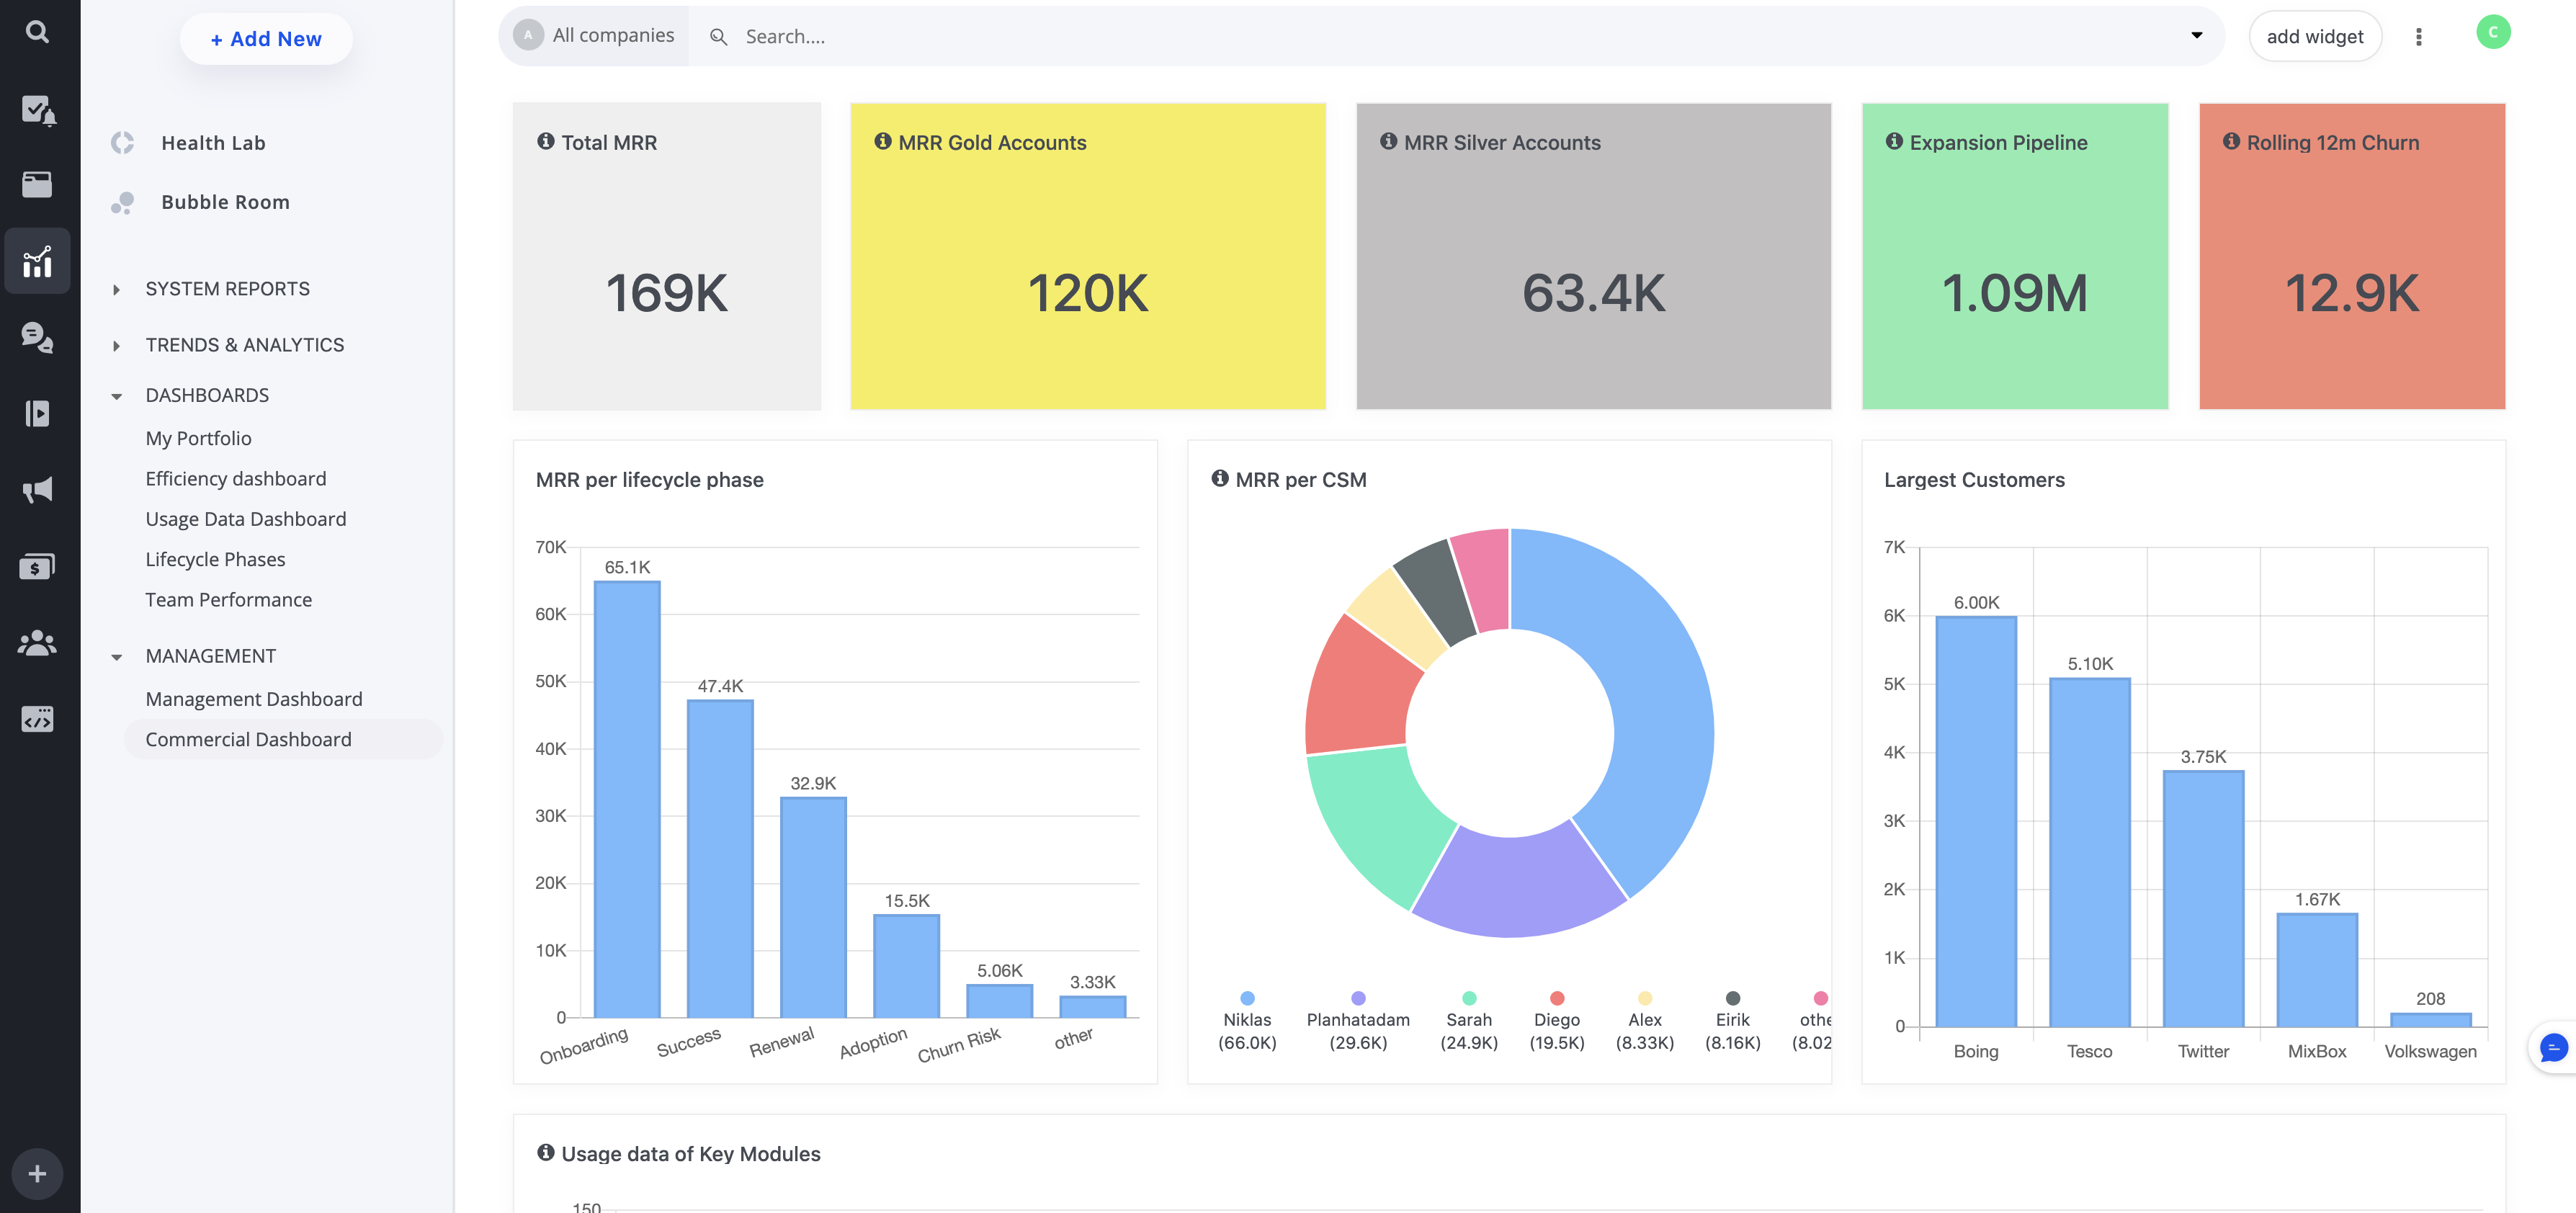This screenshot has height=1213, width=2576.
Task: Click the Add New button
Action: [x=266, y=39]
